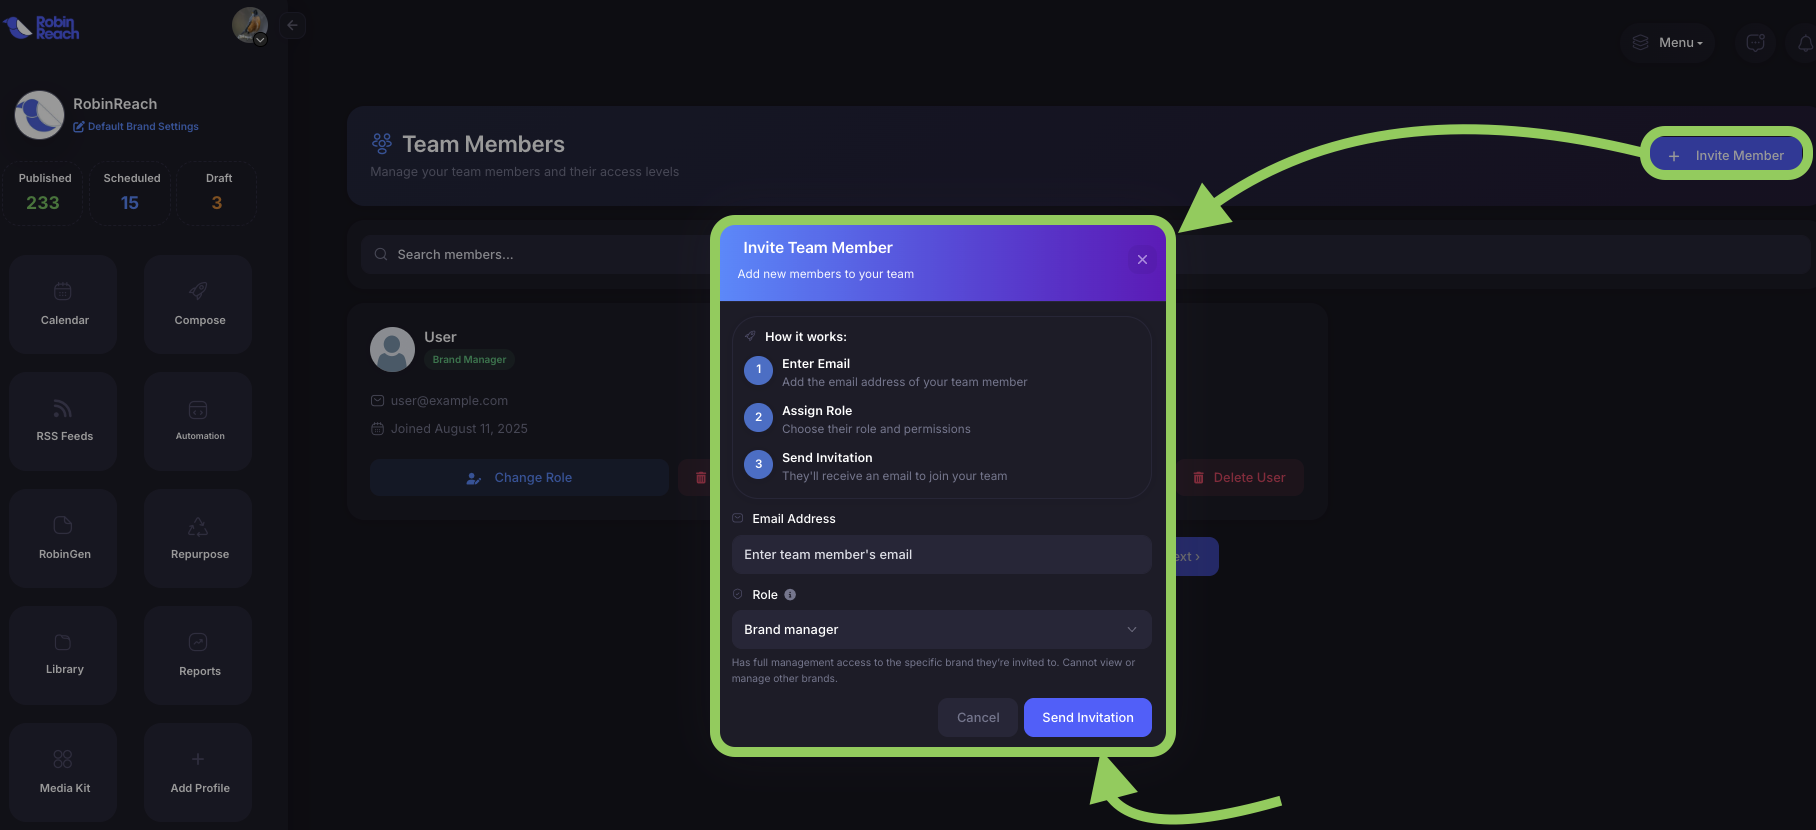Image resolution: width=1816 pixels, height=830 pixels.
Task: View the 15 Scheduled posts stat
Action: pyautogui.click(x=131, y=192)
